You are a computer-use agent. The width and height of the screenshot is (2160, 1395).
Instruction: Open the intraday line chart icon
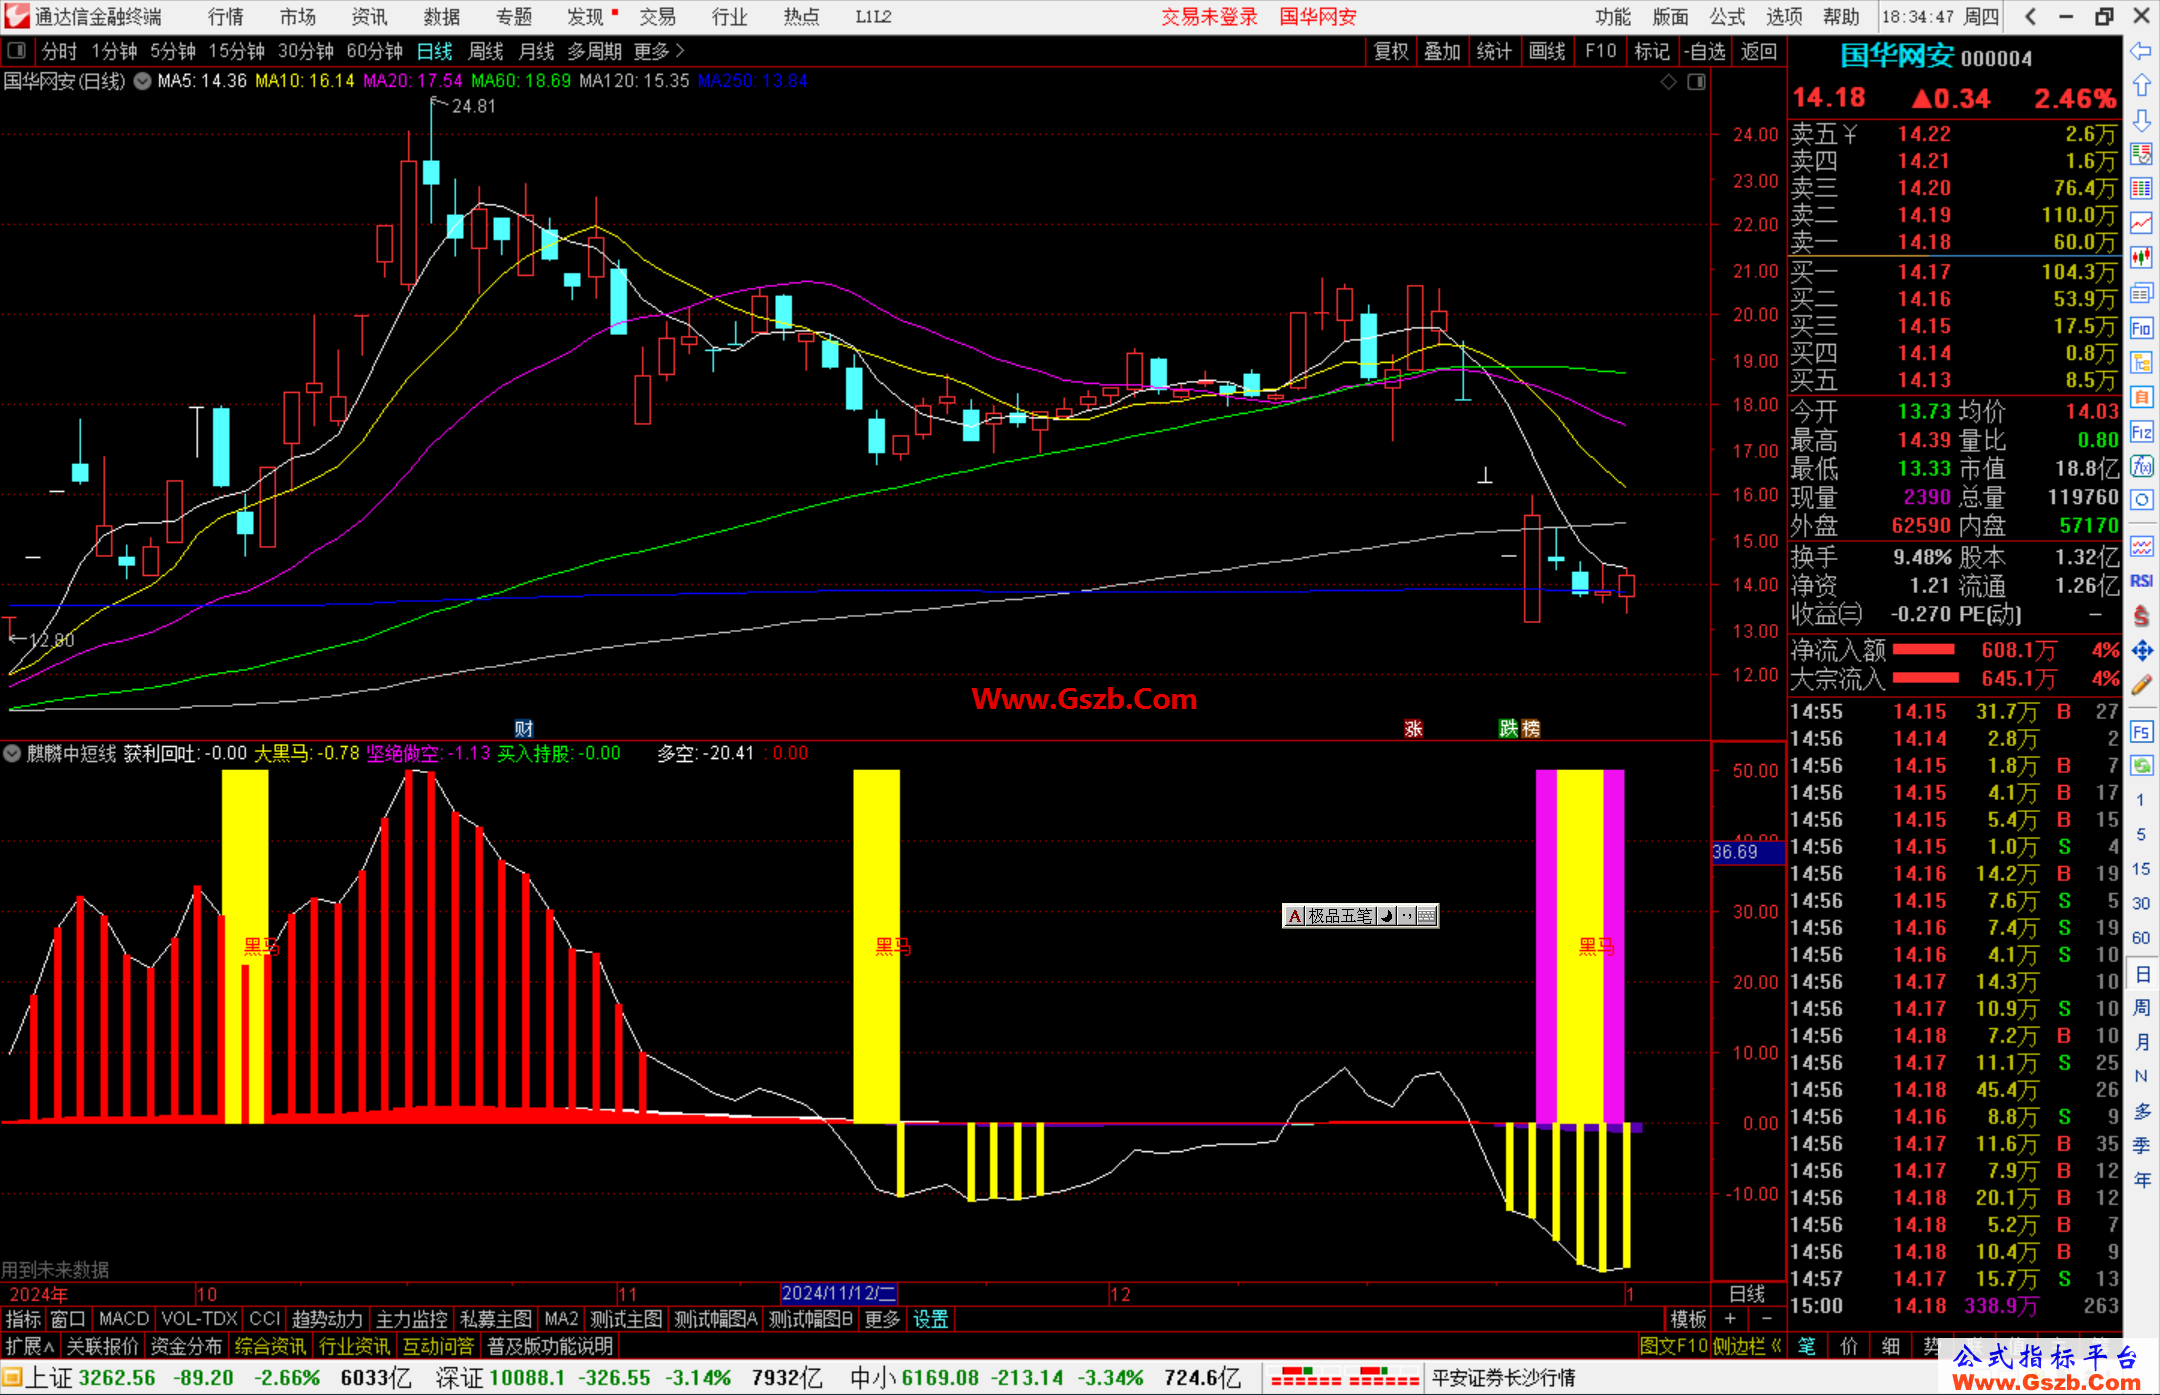click(2141, 223)
